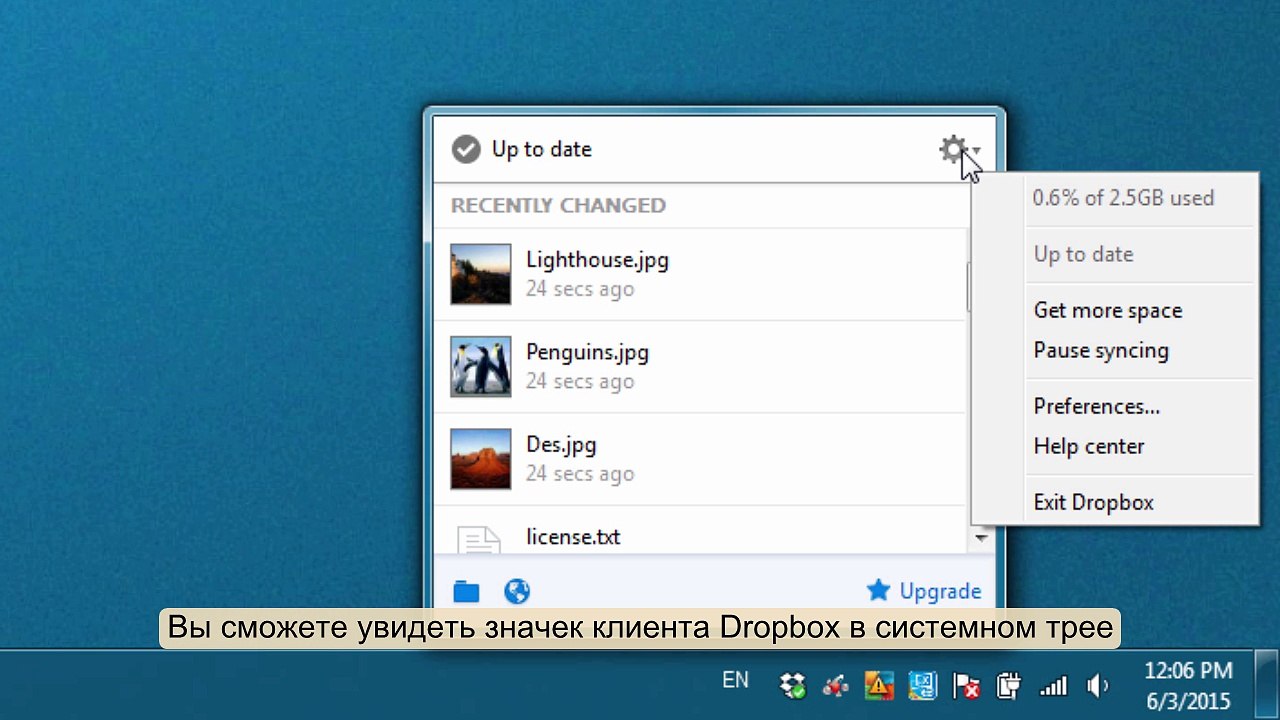Click the RECENTLY CHANGED heading
Image resolution: width=1280 pixels, height=720 pixels.
558,205
